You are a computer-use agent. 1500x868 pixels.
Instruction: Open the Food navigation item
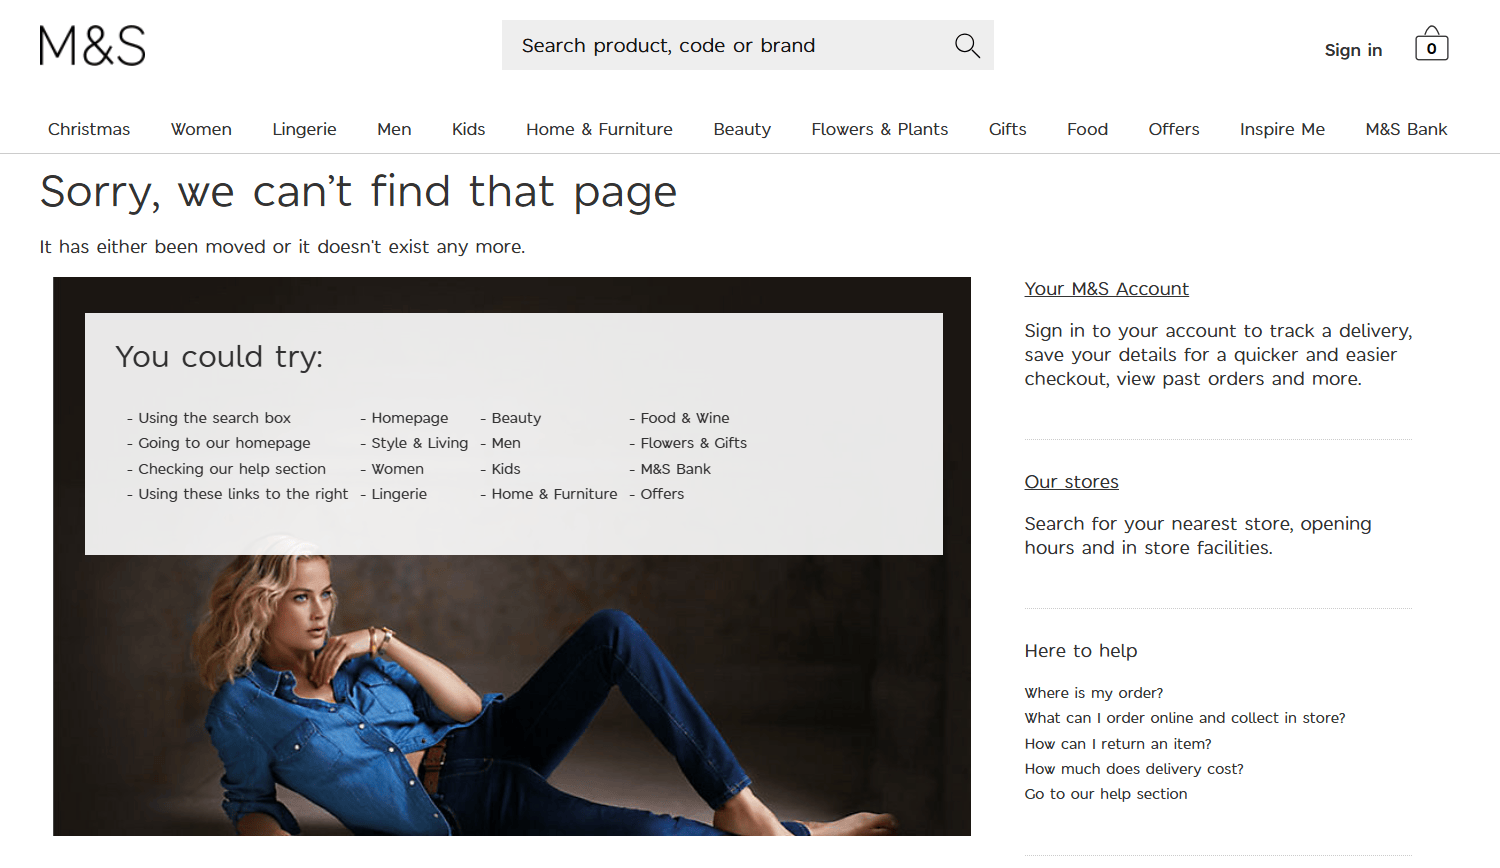[x=1087, y=129]
